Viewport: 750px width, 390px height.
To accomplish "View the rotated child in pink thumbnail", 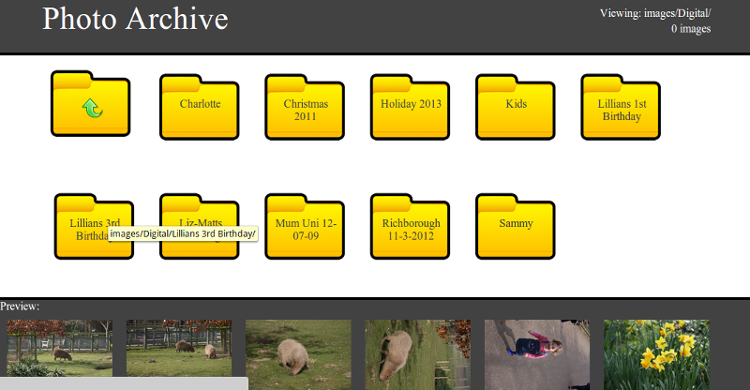I will (537, 355).
